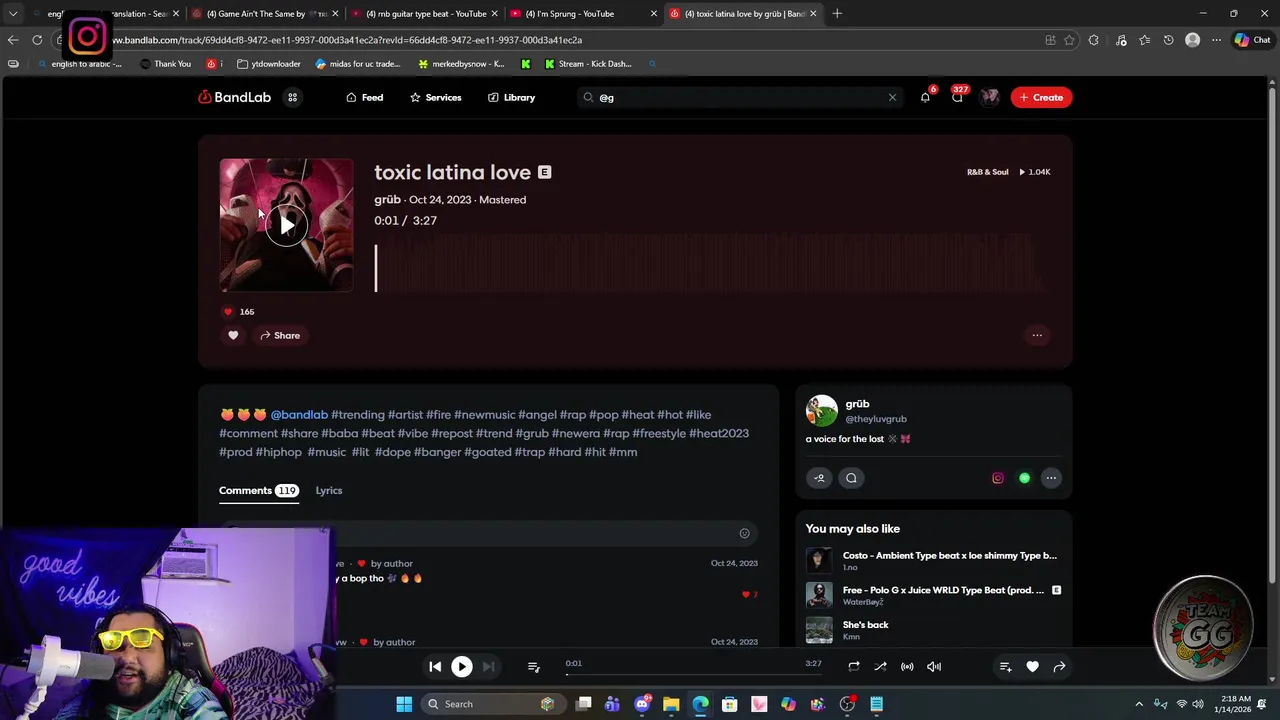Image resolution: width=1280 pixels, height=720 pixels.
Task: Share the toxic latina love track
Action: point(280,335)
